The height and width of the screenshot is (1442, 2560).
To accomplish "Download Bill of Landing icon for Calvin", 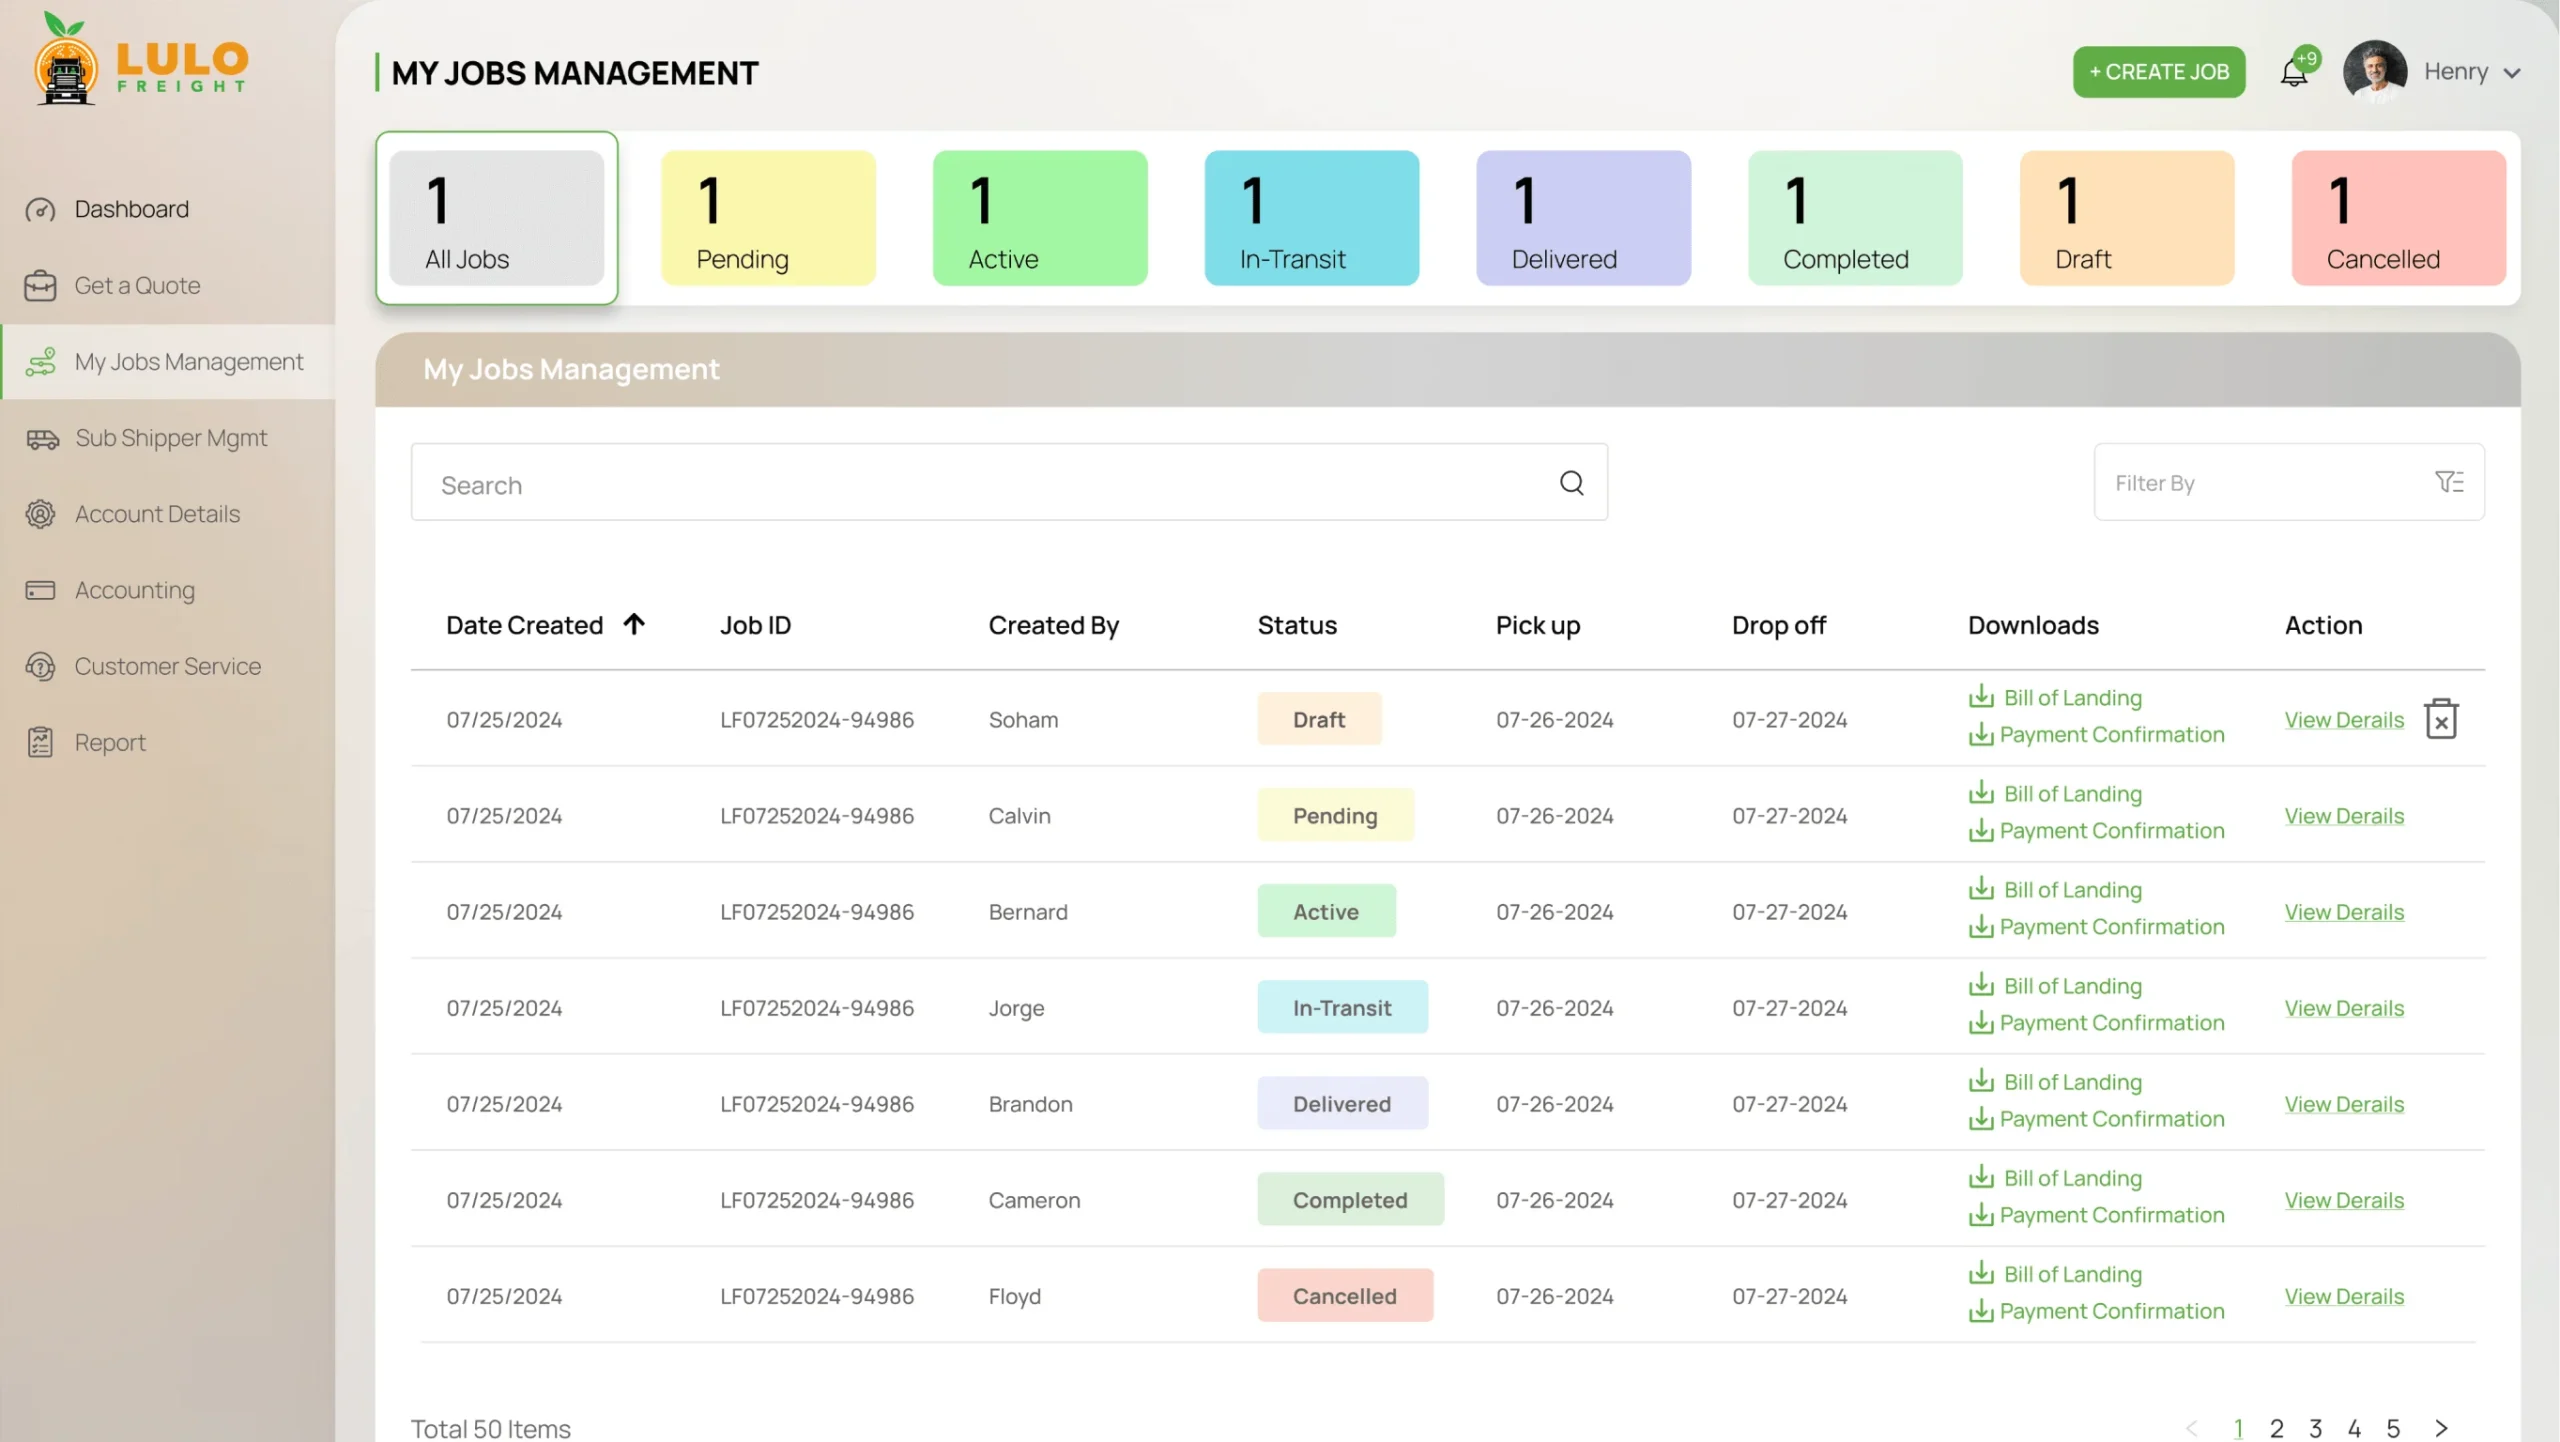I will click(1981, 792).
